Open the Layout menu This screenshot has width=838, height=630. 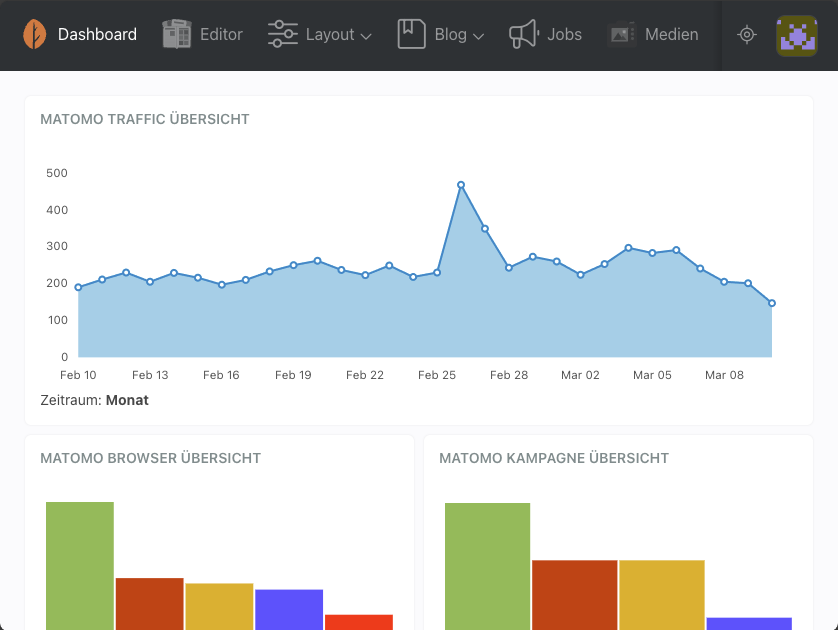pyautogui.click(x=330, y=35)
